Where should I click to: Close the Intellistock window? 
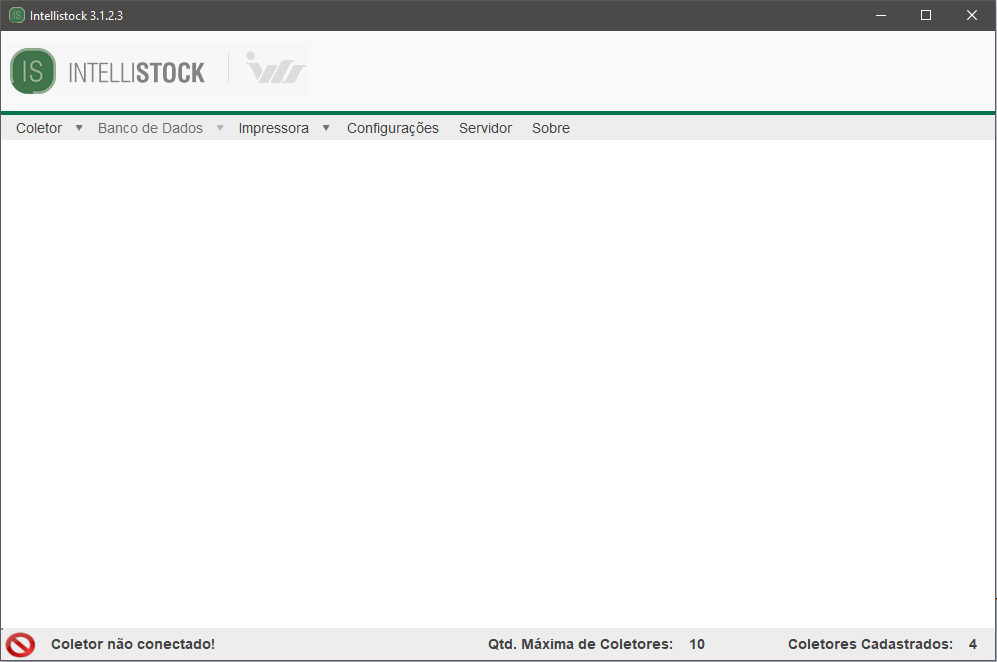tap(972, 15)
